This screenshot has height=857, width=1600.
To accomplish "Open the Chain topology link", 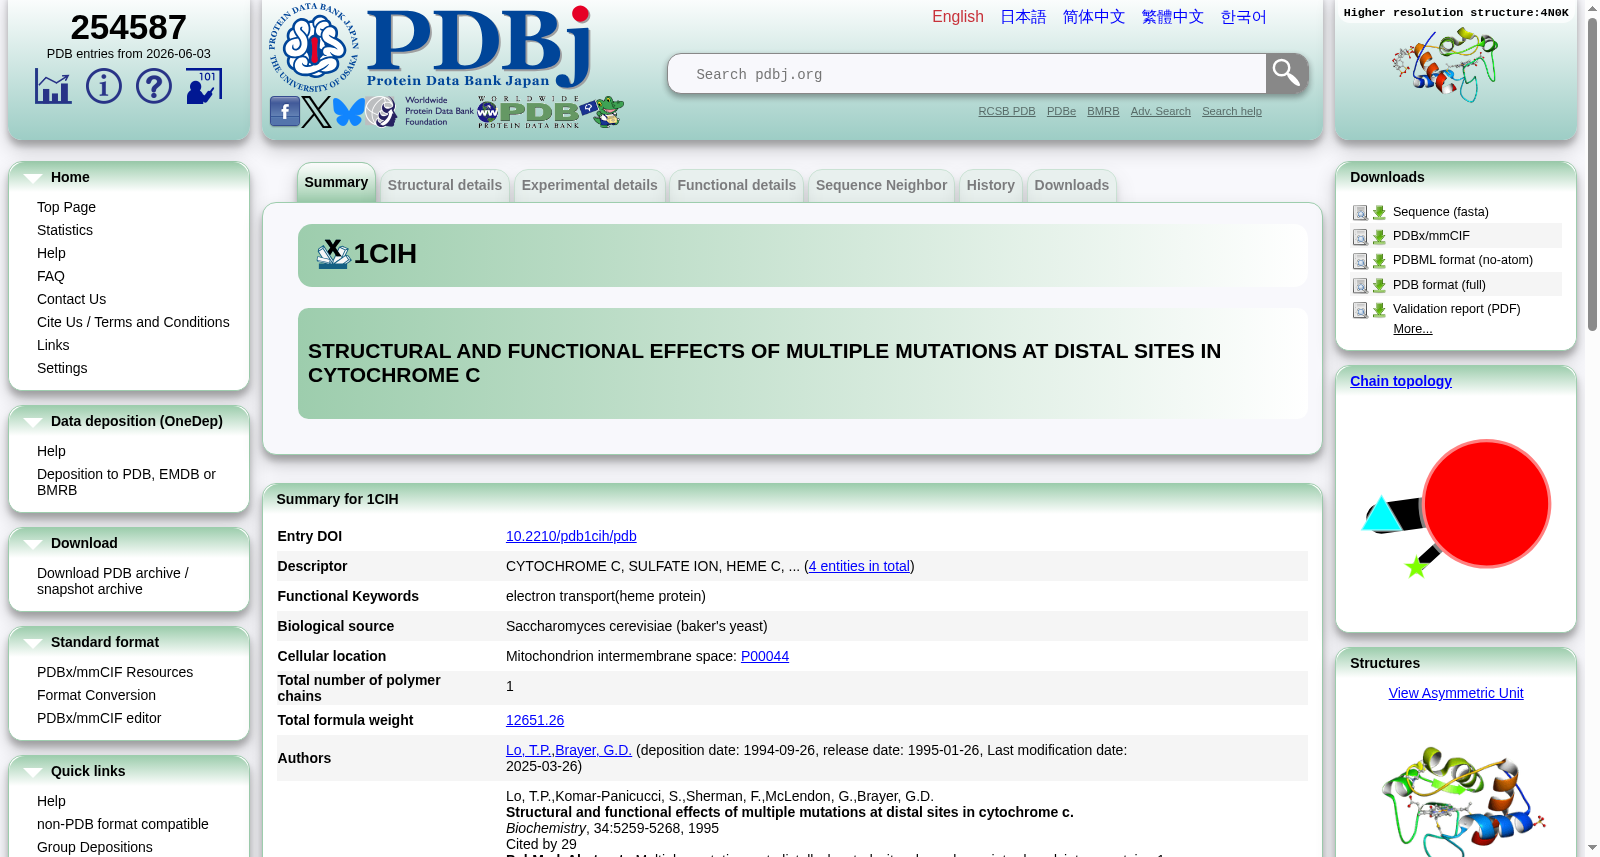I will click(1401, 381).
